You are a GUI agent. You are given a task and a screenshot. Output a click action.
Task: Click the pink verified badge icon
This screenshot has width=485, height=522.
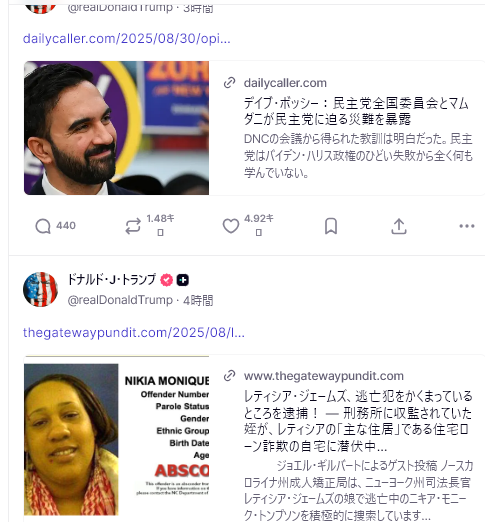coord(167,280)
